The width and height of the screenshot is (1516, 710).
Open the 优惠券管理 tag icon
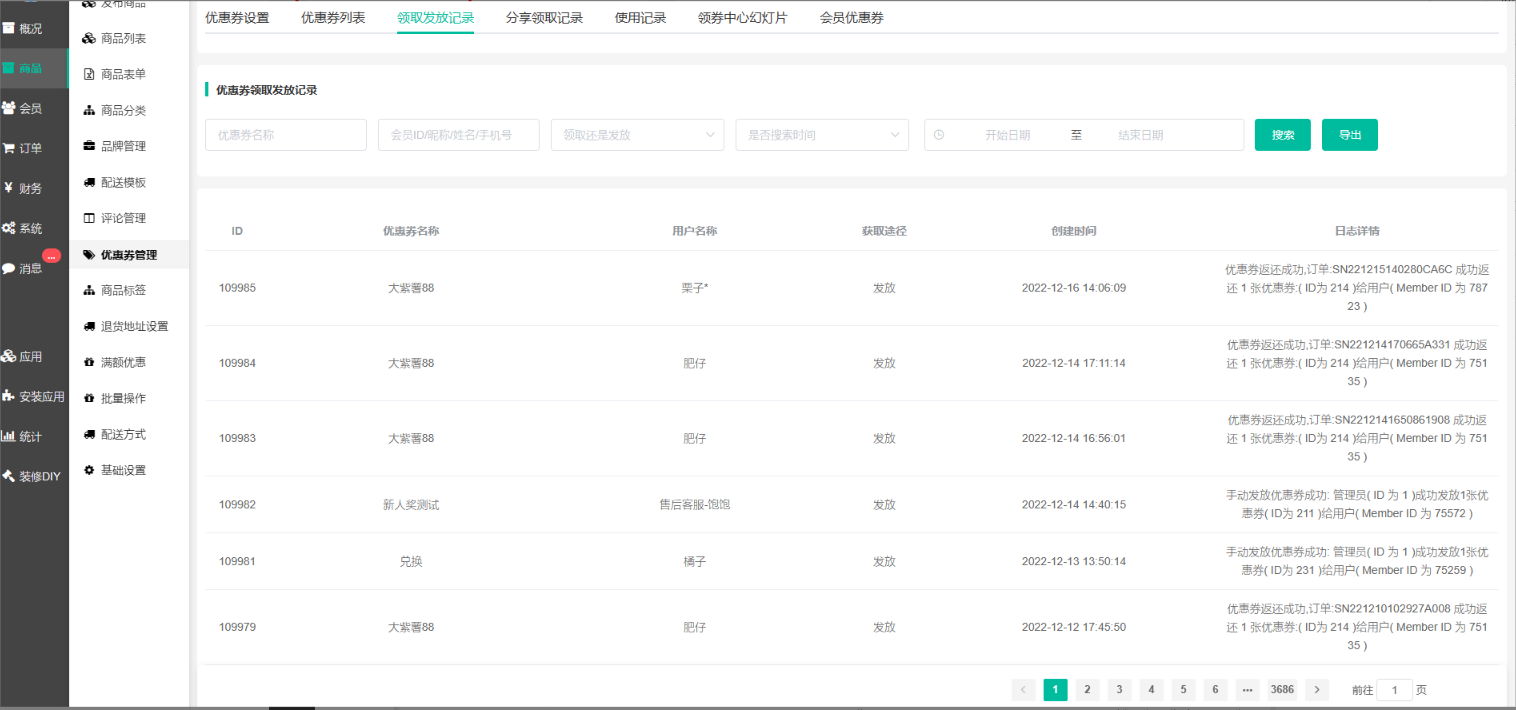tap(89, 255)
